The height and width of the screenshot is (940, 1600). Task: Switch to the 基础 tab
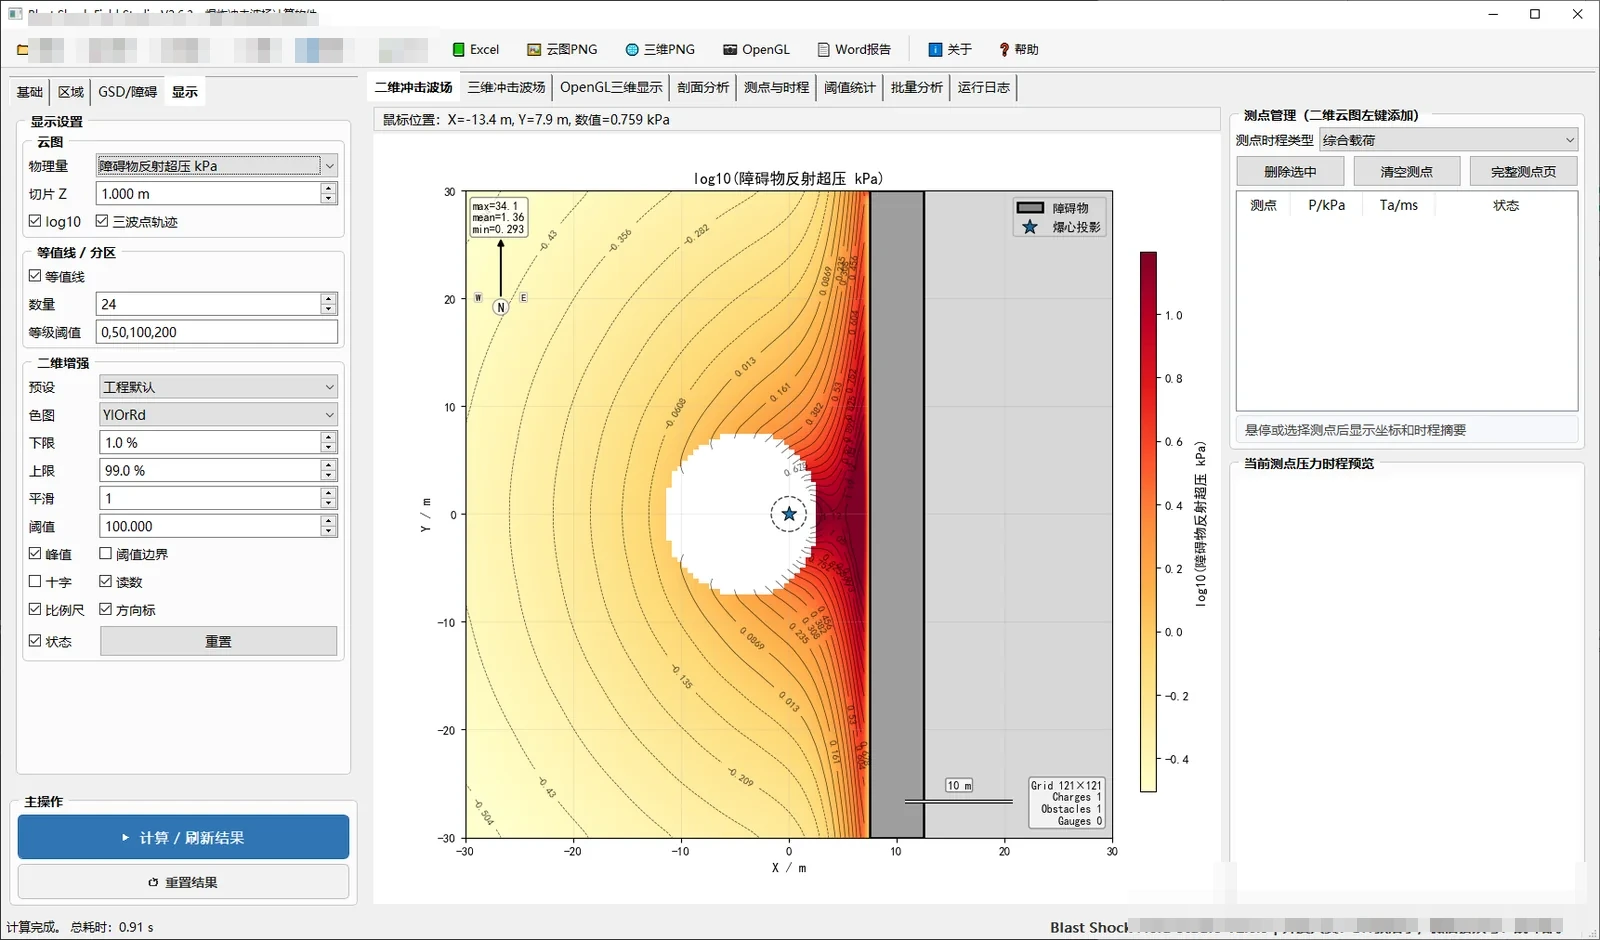pos(30,92)
